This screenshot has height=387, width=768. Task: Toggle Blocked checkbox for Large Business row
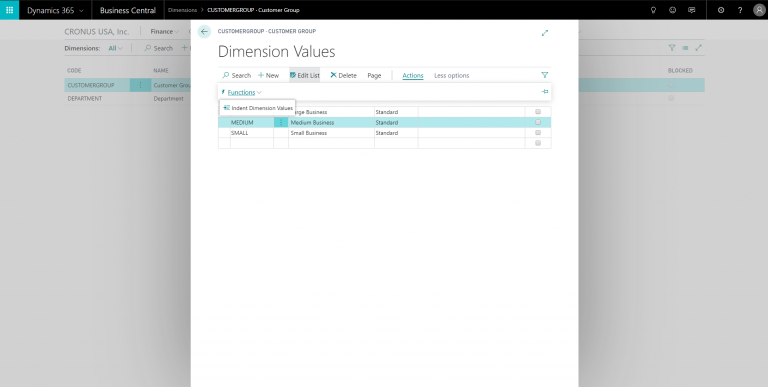(x=538, y=112)
